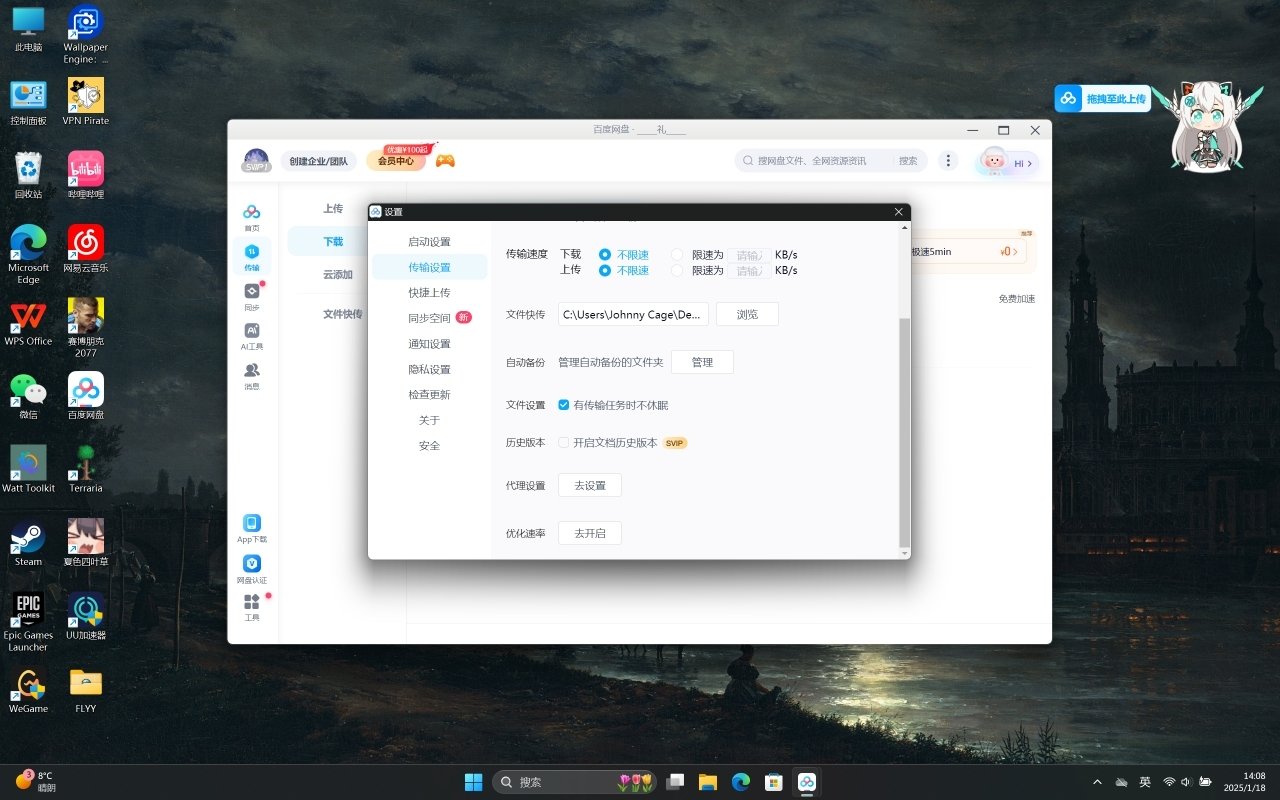
Task: Open 同步空间 settings section
Action: (x=429, y=318)
